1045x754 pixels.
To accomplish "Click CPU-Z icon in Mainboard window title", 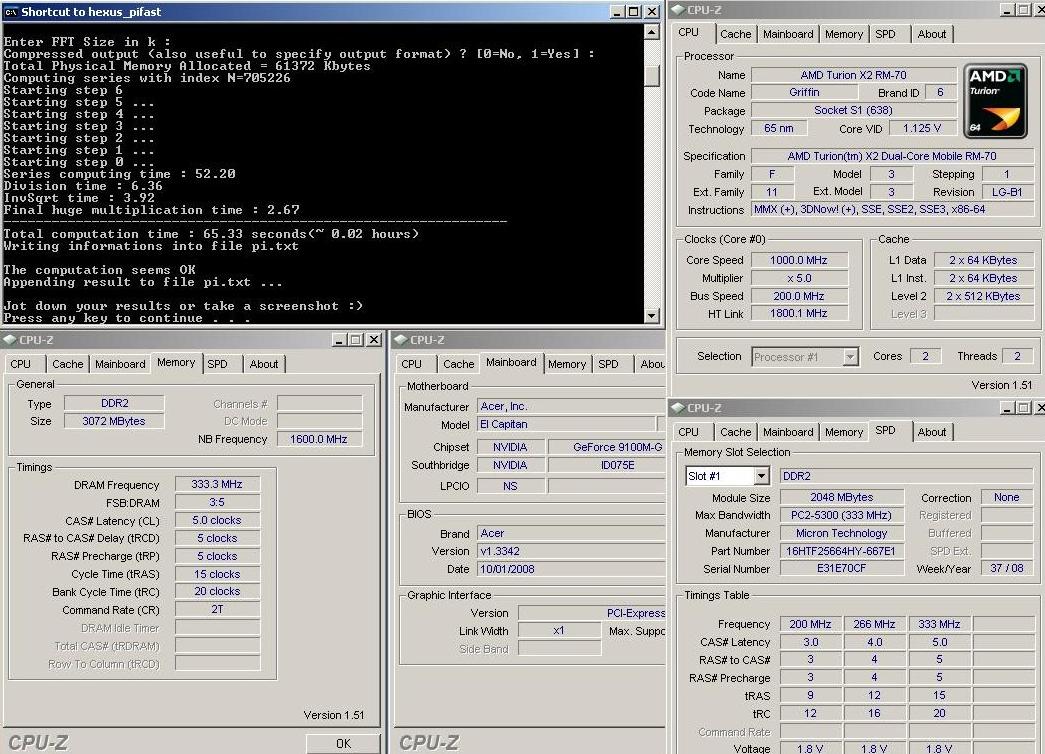I will tap(401, 339).
